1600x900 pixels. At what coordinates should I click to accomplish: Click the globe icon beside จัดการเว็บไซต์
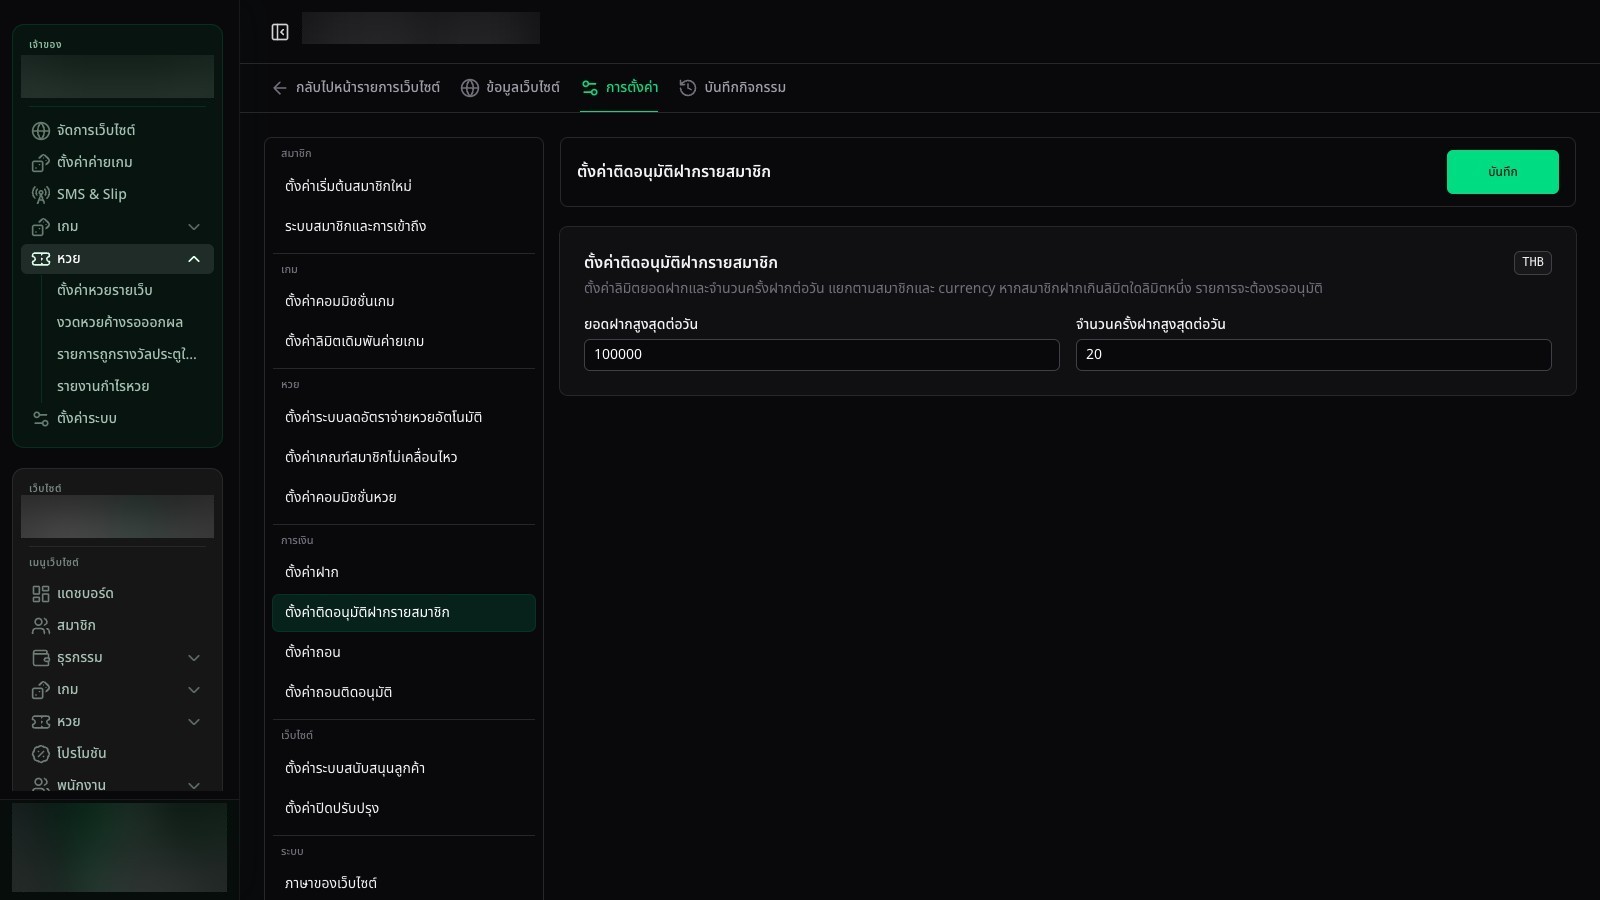pos(41,131)
